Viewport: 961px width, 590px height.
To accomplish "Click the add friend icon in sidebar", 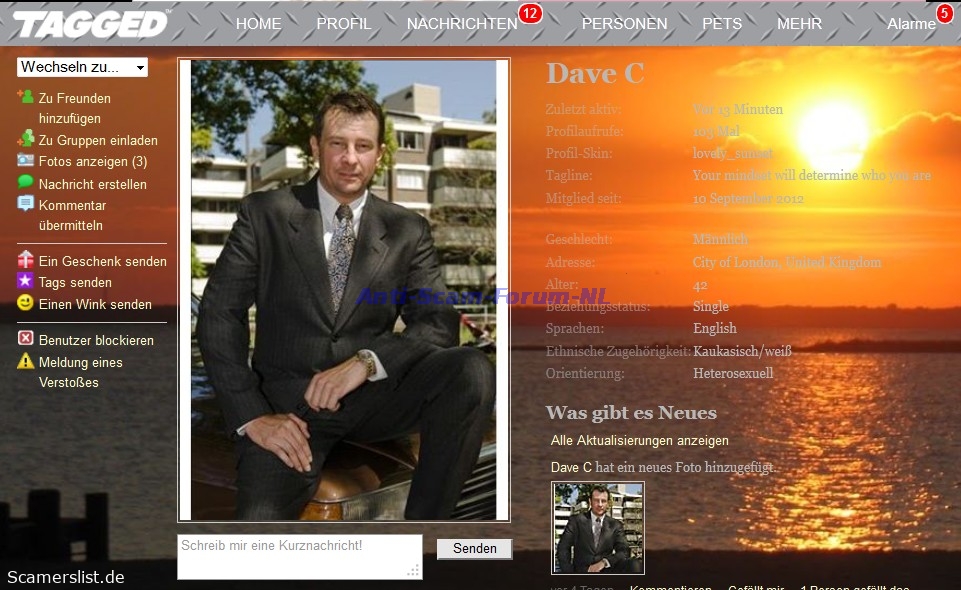I will pos(26,98).
